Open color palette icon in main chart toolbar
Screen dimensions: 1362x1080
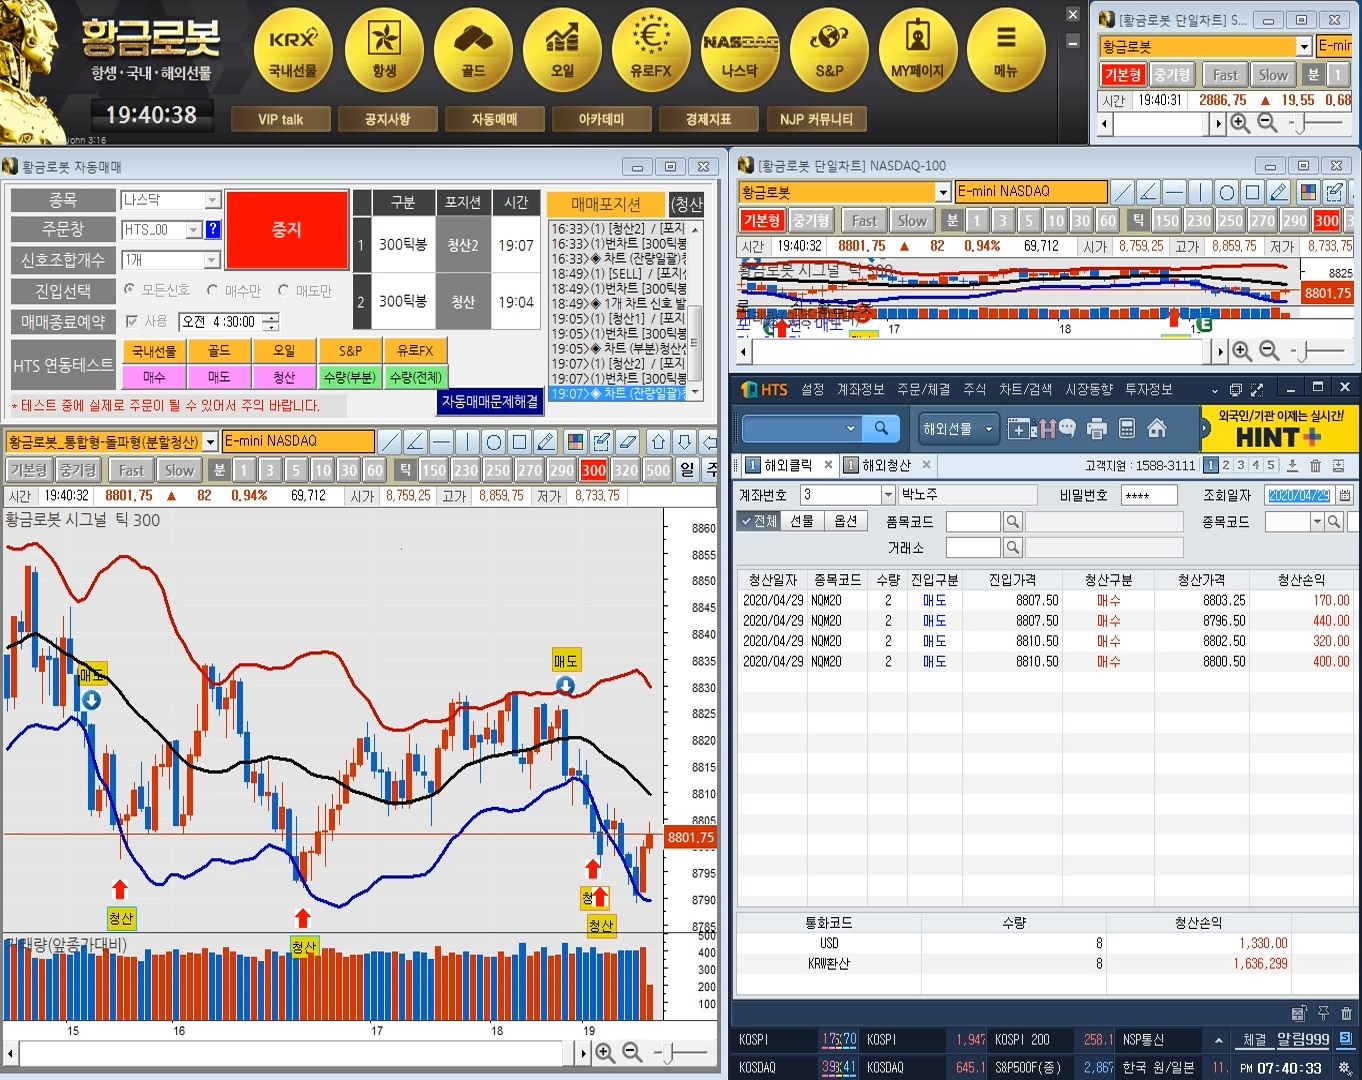point(575,441)
